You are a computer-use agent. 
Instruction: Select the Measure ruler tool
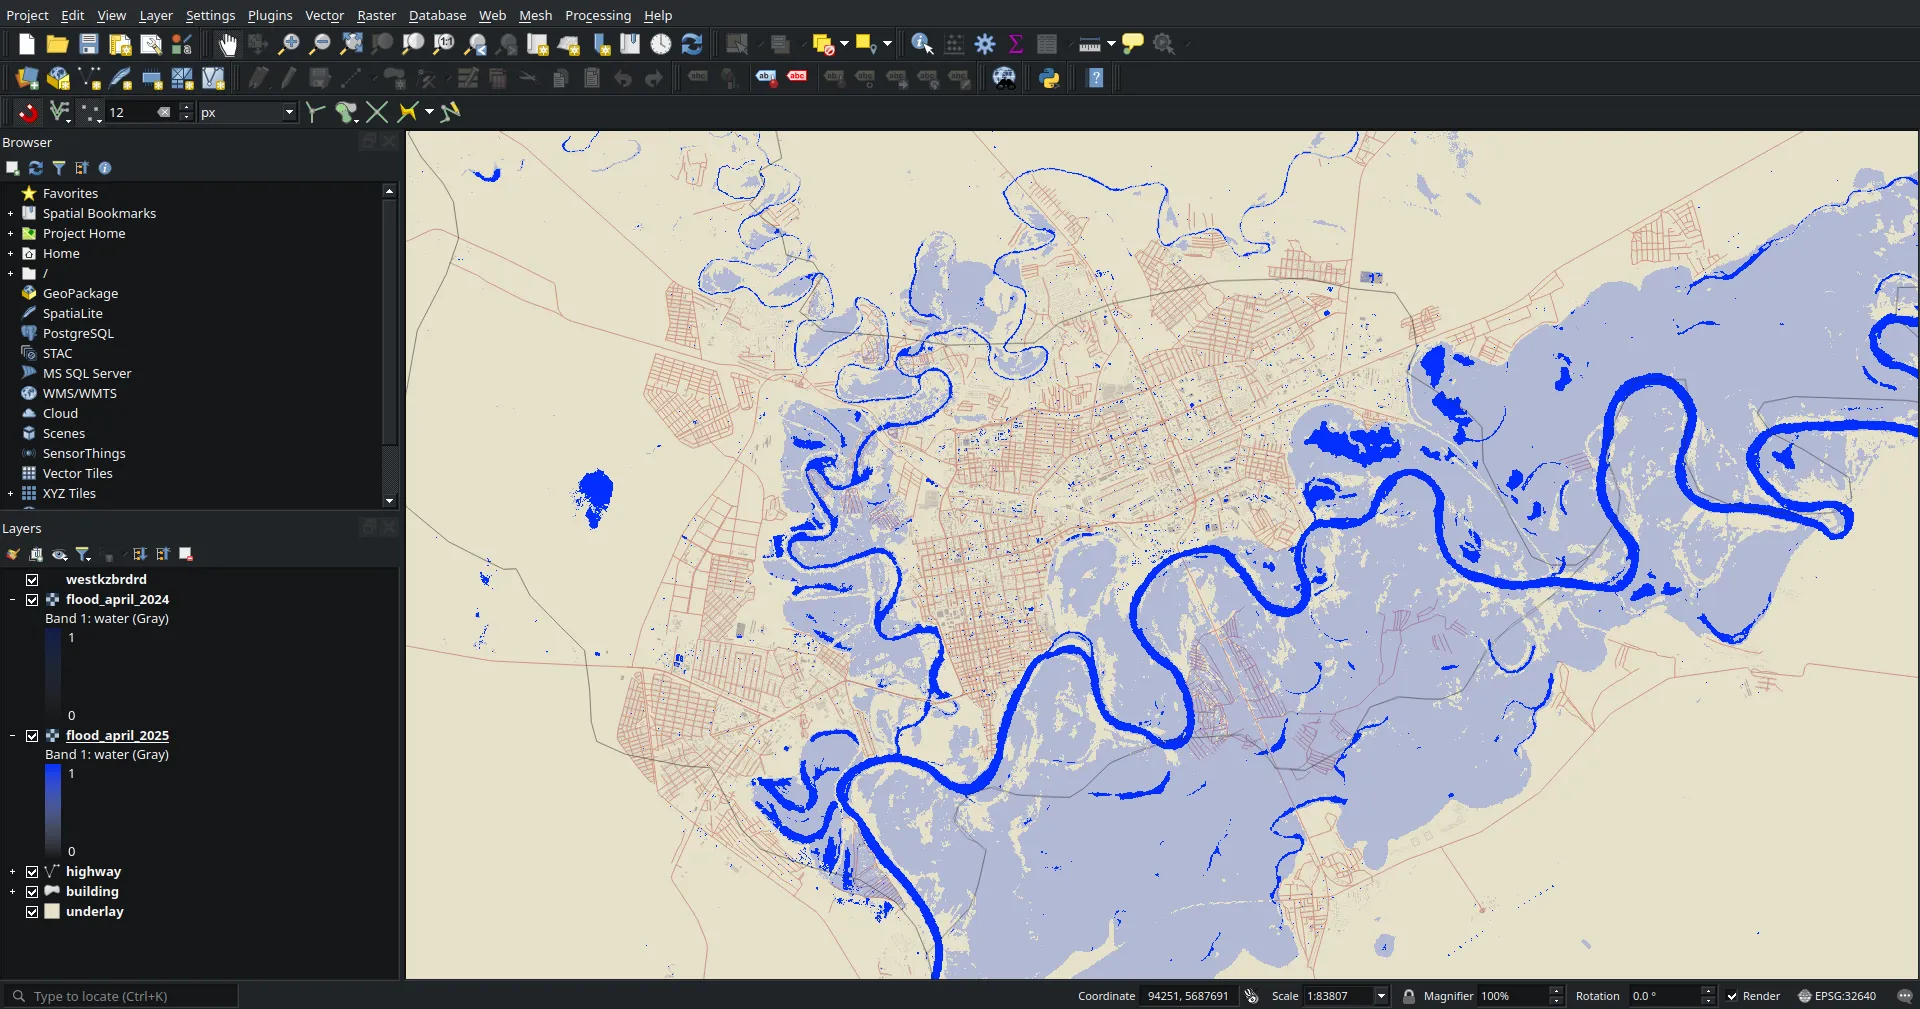click(1090, 44)
